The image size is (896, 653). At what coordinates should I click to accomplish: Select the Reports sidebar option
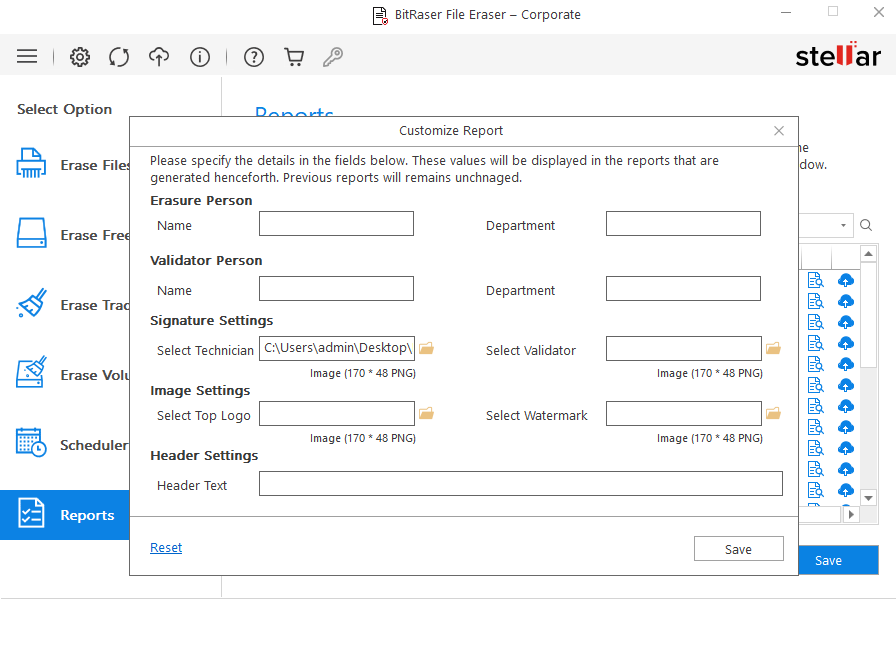pos(65,515)
